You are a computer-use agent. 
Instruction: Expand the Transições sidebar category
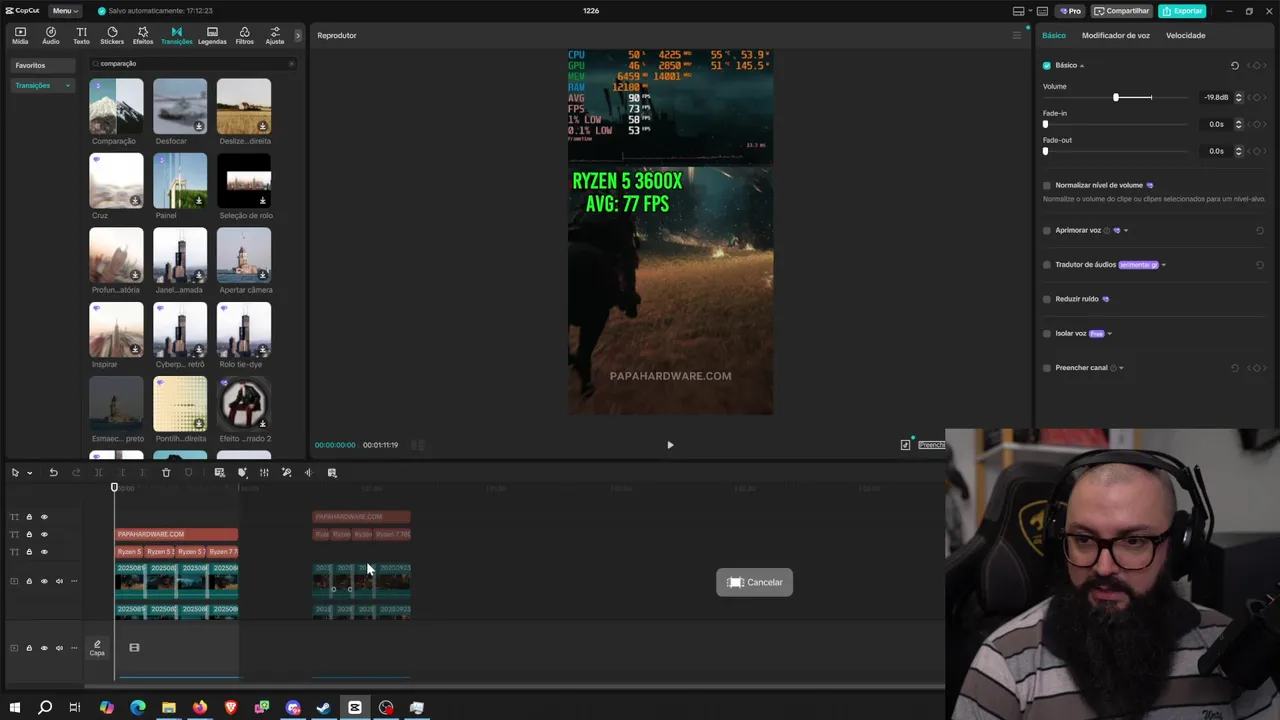[68, 86]
